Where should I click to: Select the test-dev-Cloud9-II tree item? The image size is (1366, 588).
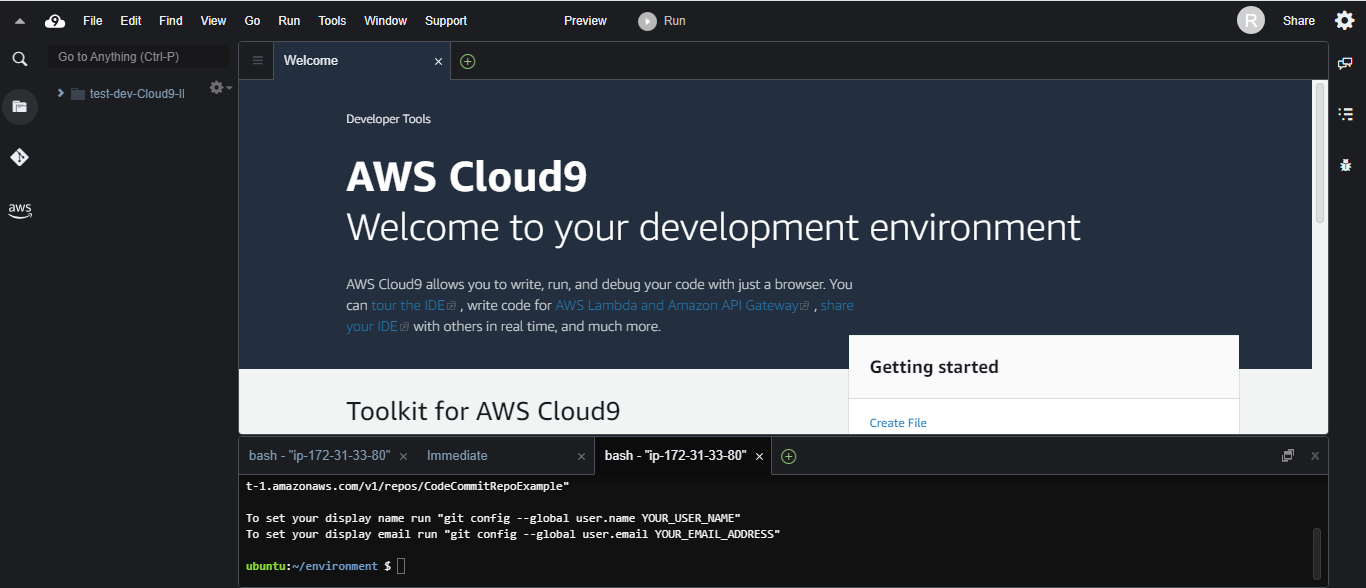tap(137, 94)
